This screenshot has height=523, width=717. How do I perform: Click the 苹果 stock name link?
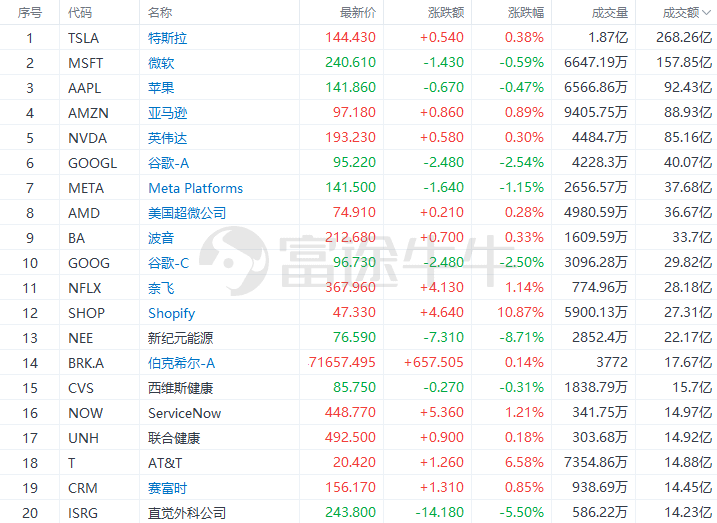[x=161, y=88]
